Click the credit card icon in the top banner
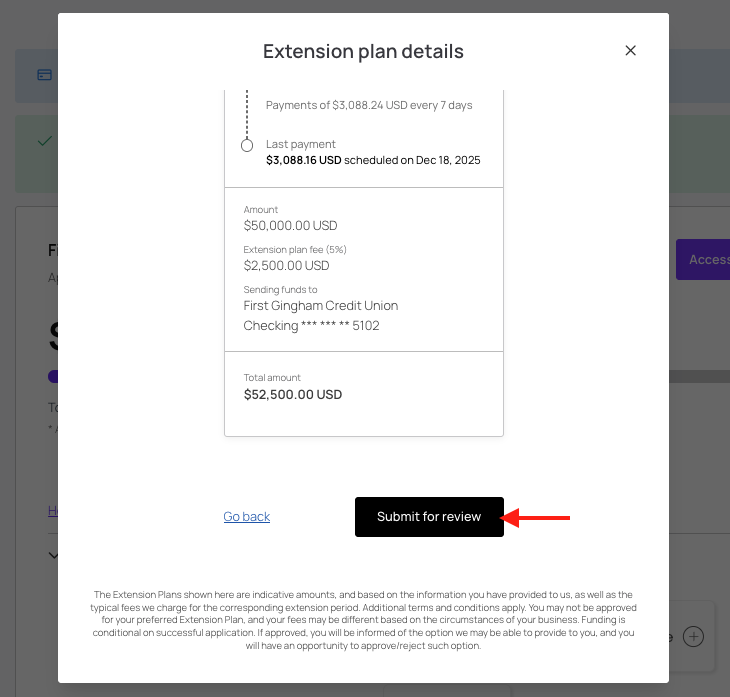This screenshot has width=730, height=697. coord(45,74)
